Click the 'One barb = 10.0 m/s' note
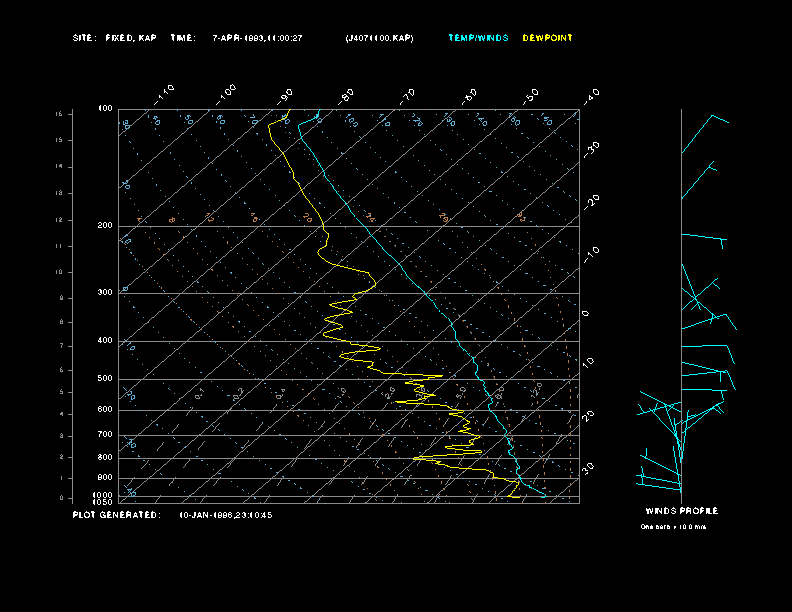Screen dimensions: 792x612 (674, 526)
